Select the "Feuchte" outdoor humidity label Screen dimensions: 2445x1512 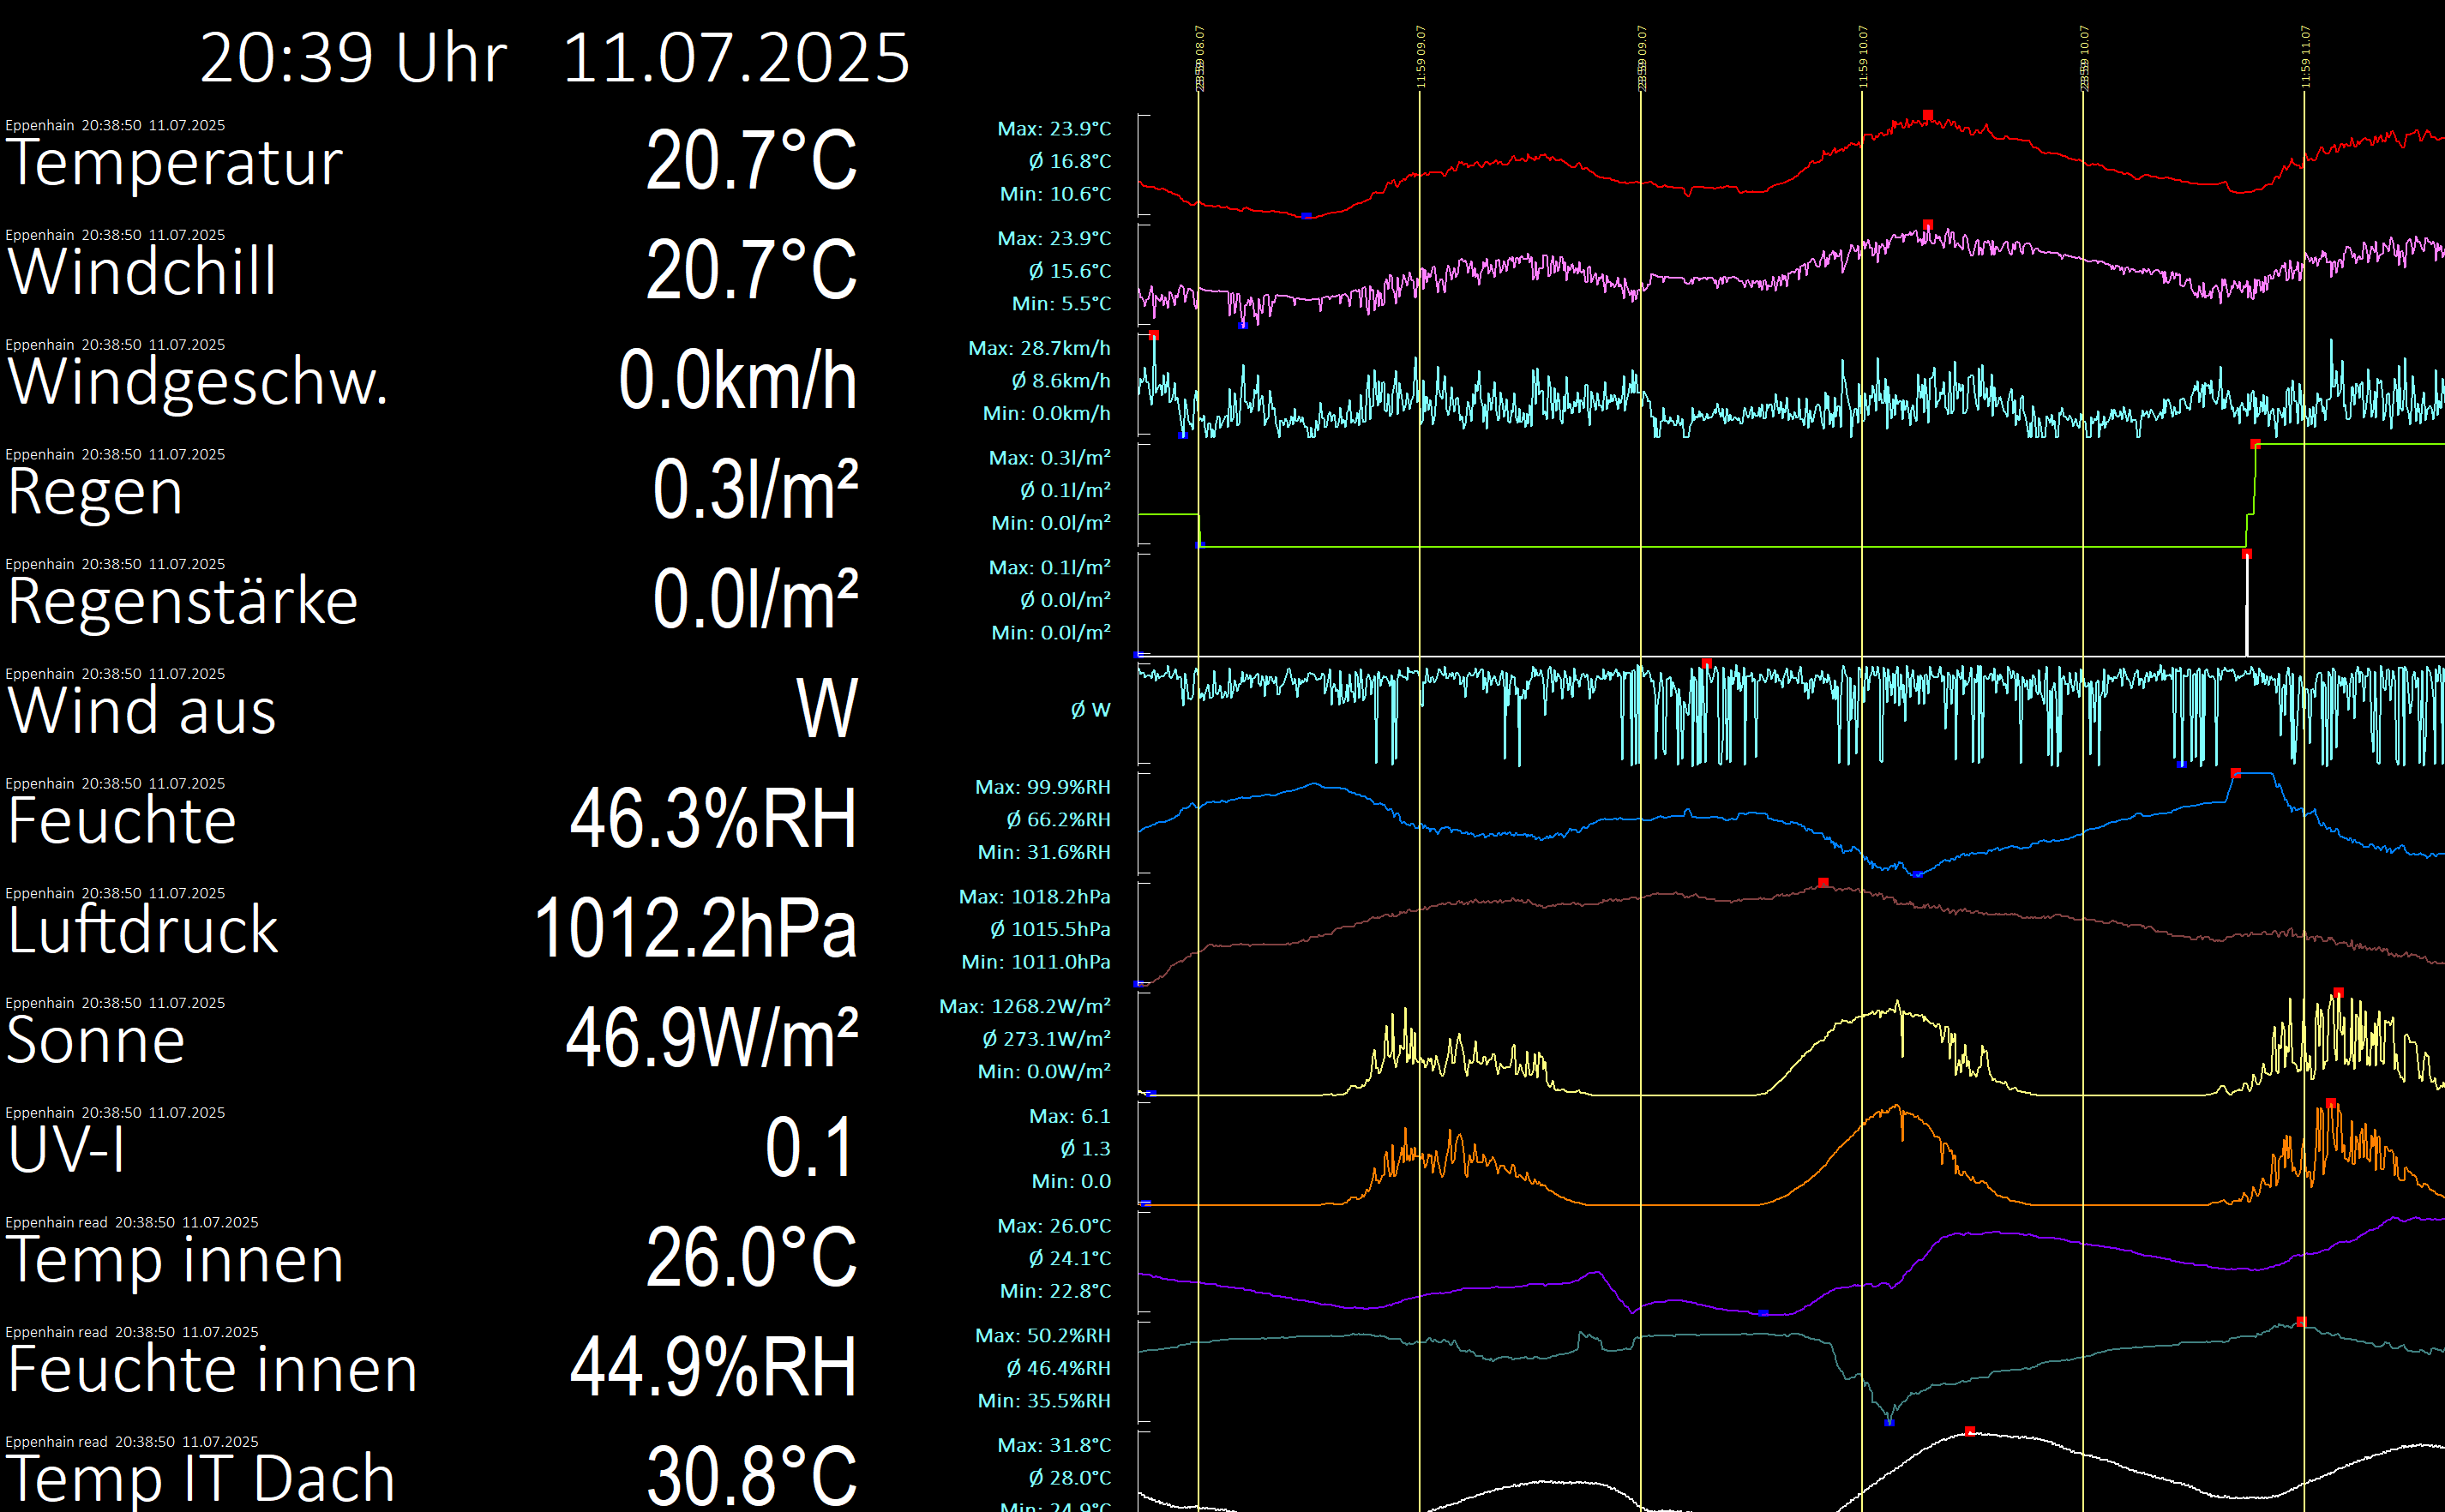(121, 821)
